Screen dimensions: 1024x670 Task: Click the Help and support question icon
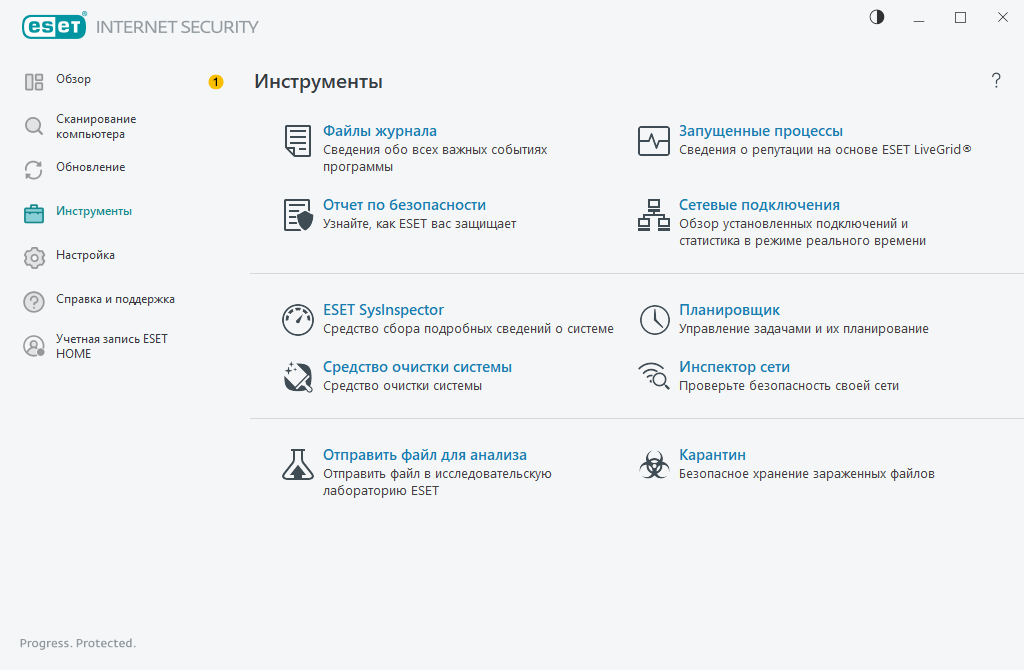click(x=34, y=302)
